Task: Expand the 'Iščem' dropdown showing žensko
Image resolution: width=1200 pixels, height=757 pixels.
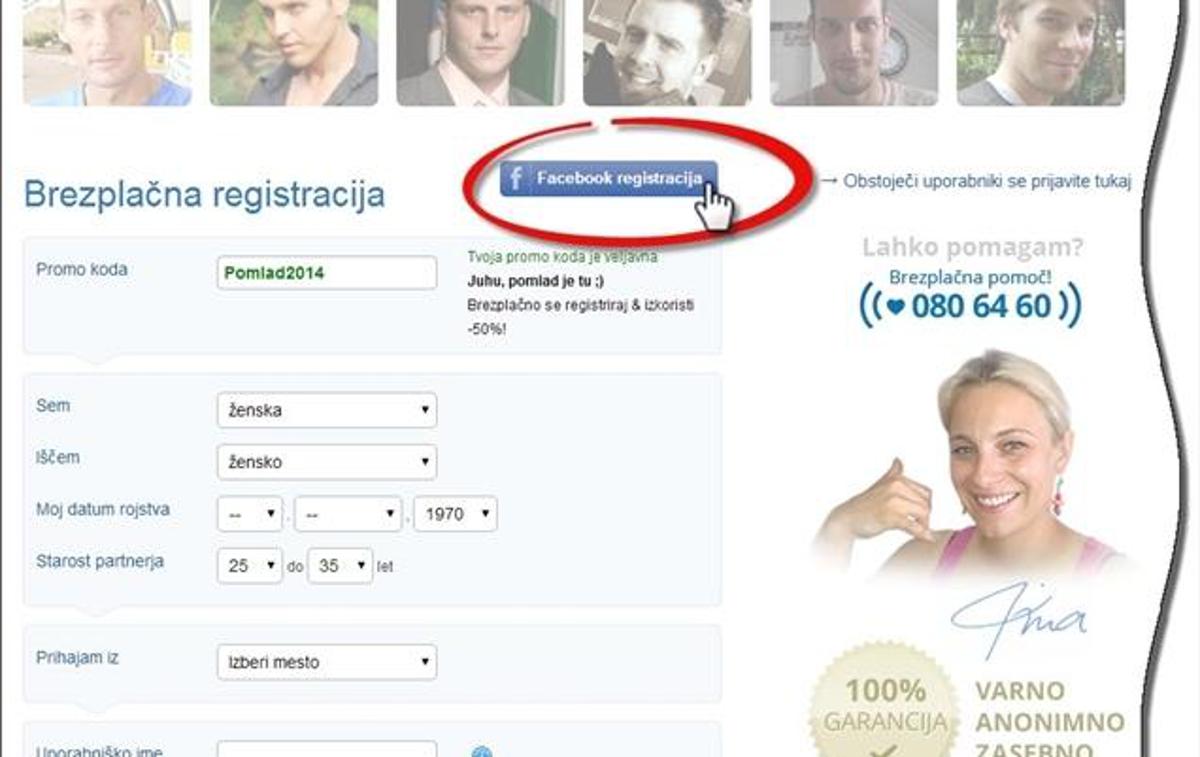Action: pos(327,462)
